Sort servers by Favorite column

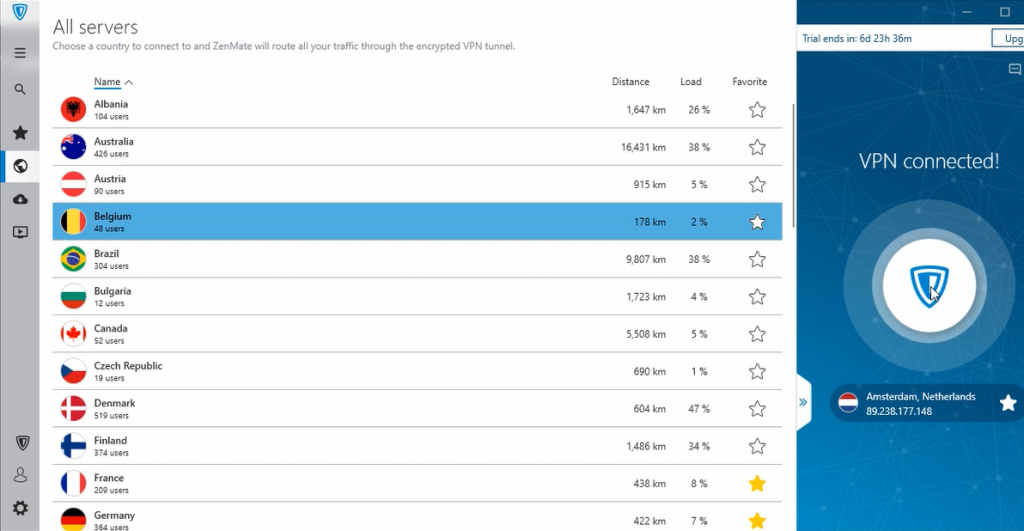pyautogui.click(x=749, y=82)
